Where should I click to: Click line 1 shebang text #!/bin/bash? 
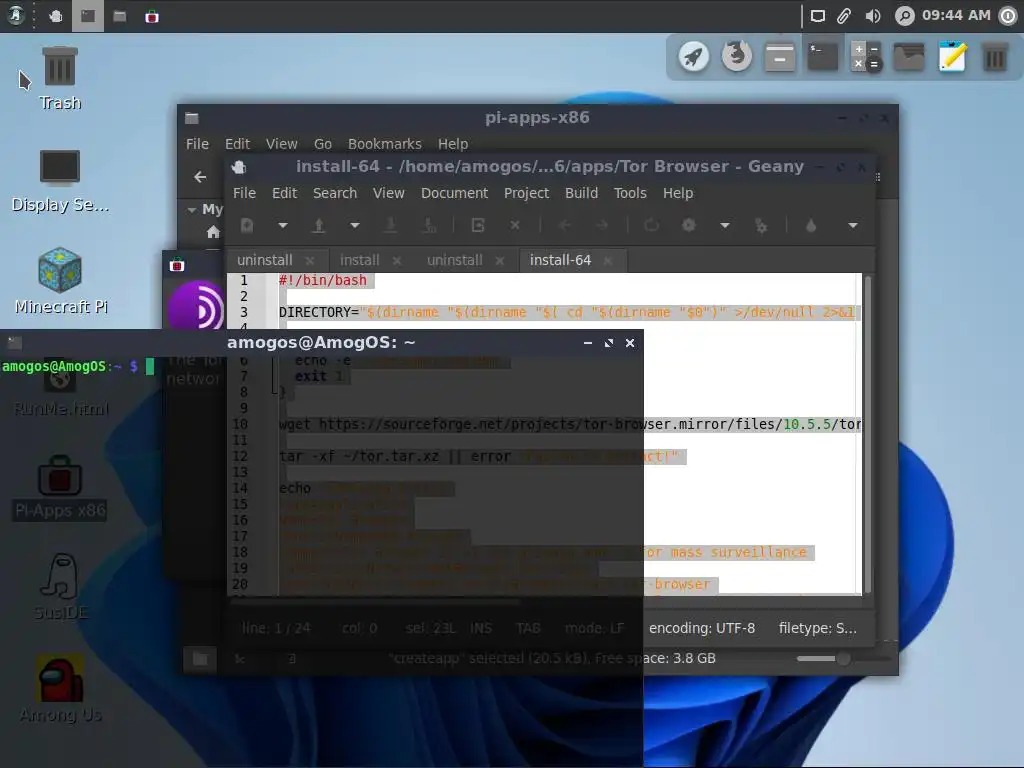point(323,280)
